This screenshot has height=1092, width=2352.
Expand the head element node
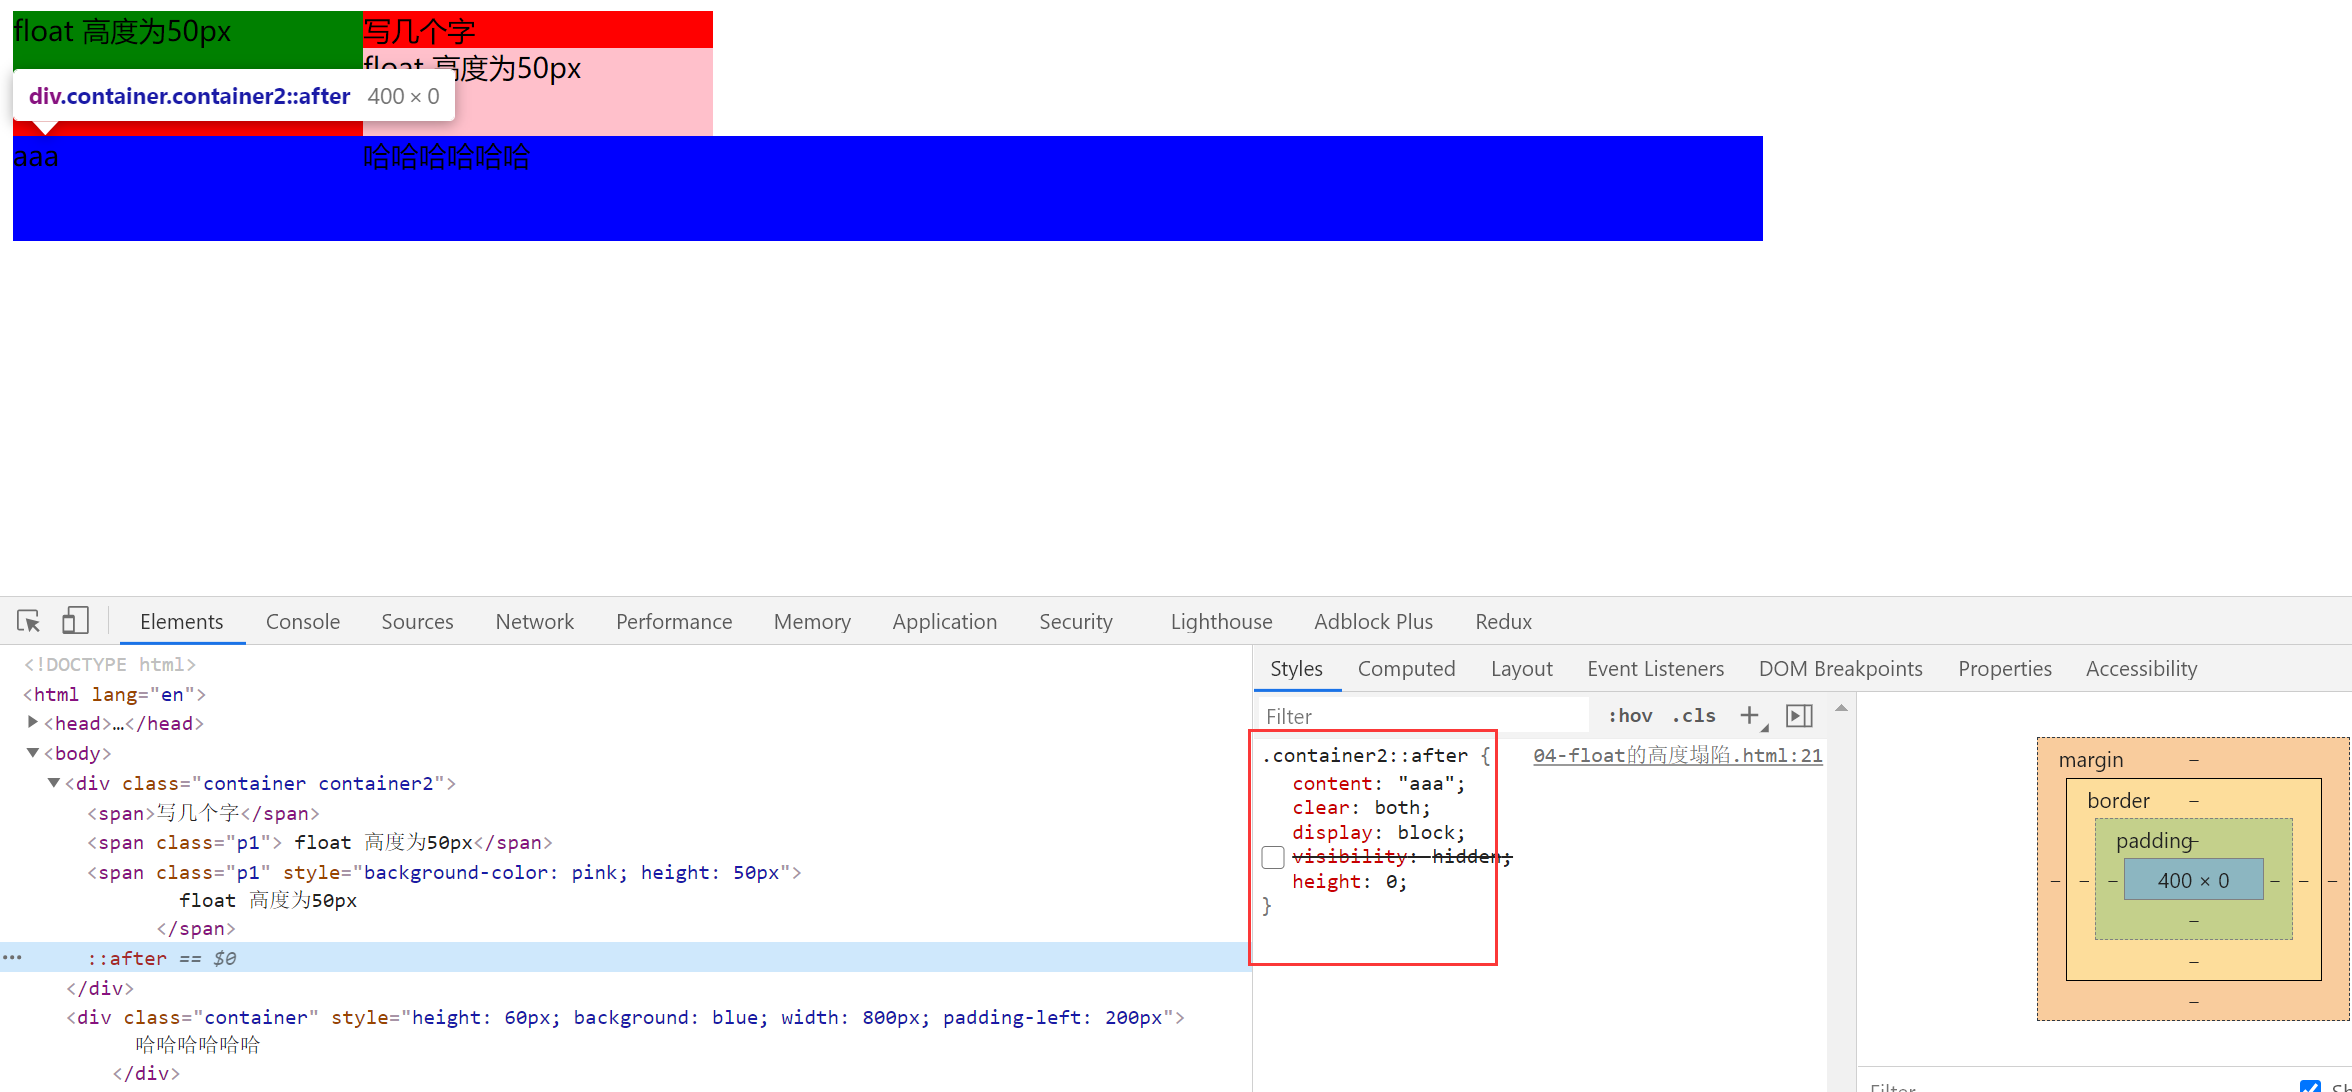[33, 722]
